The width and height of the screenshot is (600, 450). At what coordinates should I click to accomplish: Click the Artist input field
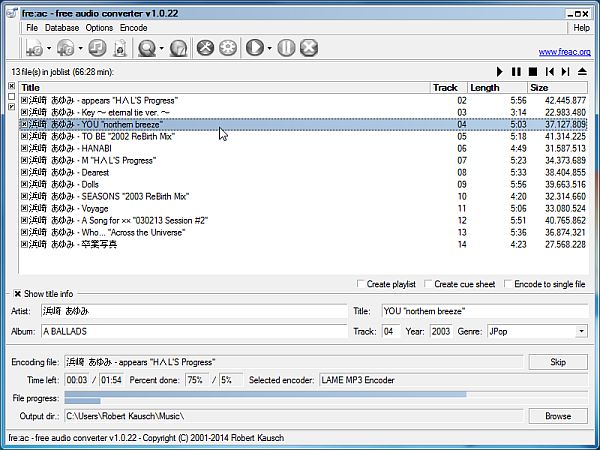194,311
